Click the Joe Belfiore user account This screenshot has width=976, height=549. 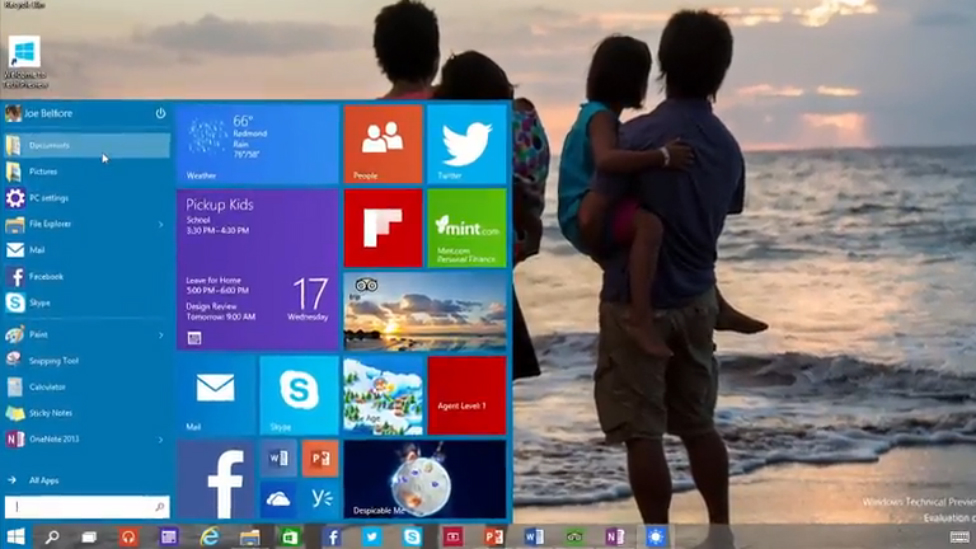(39, 113)
